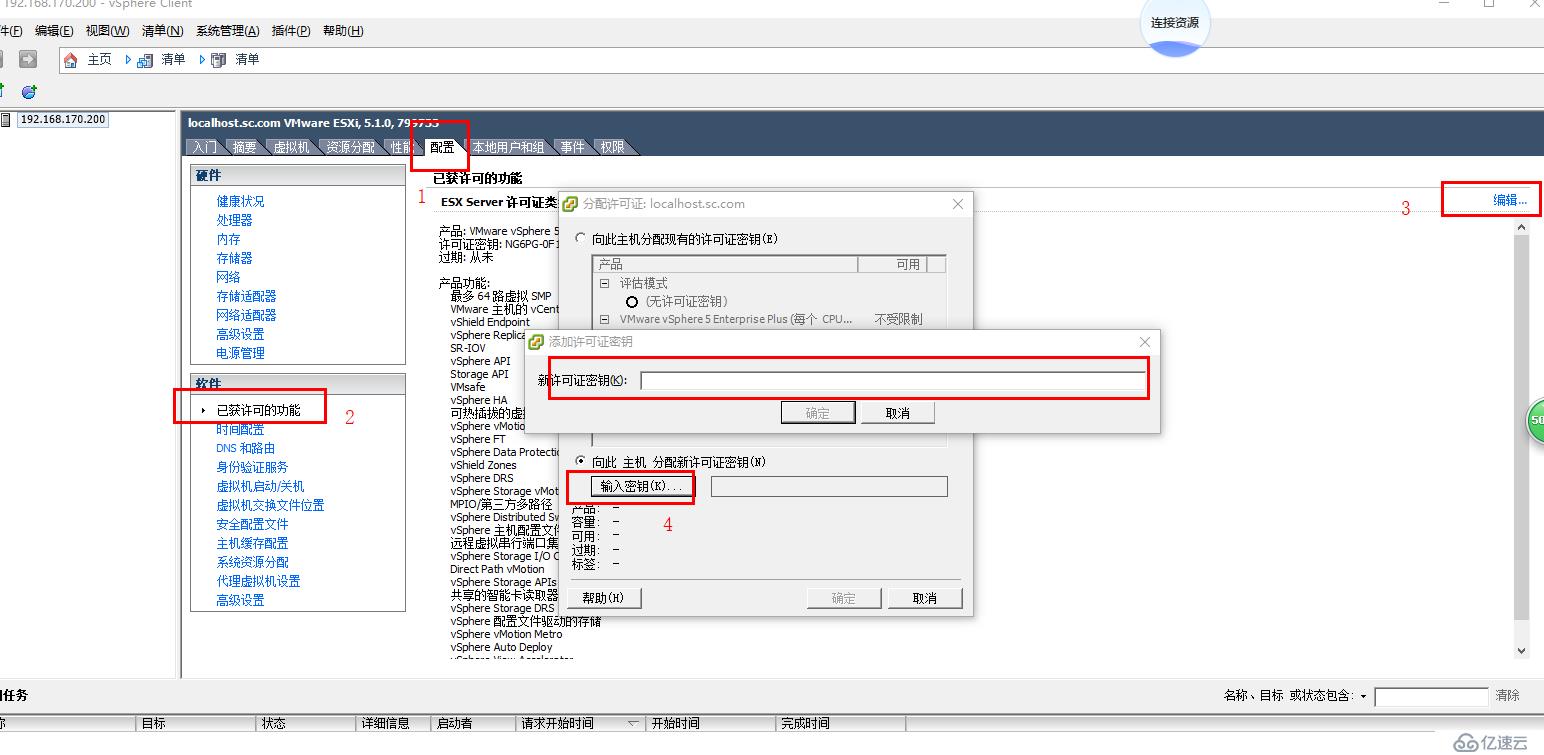Screen dimensions: 1544x755
Task: Switch to the 资源分配 tab
Action: tap(350, 147)
